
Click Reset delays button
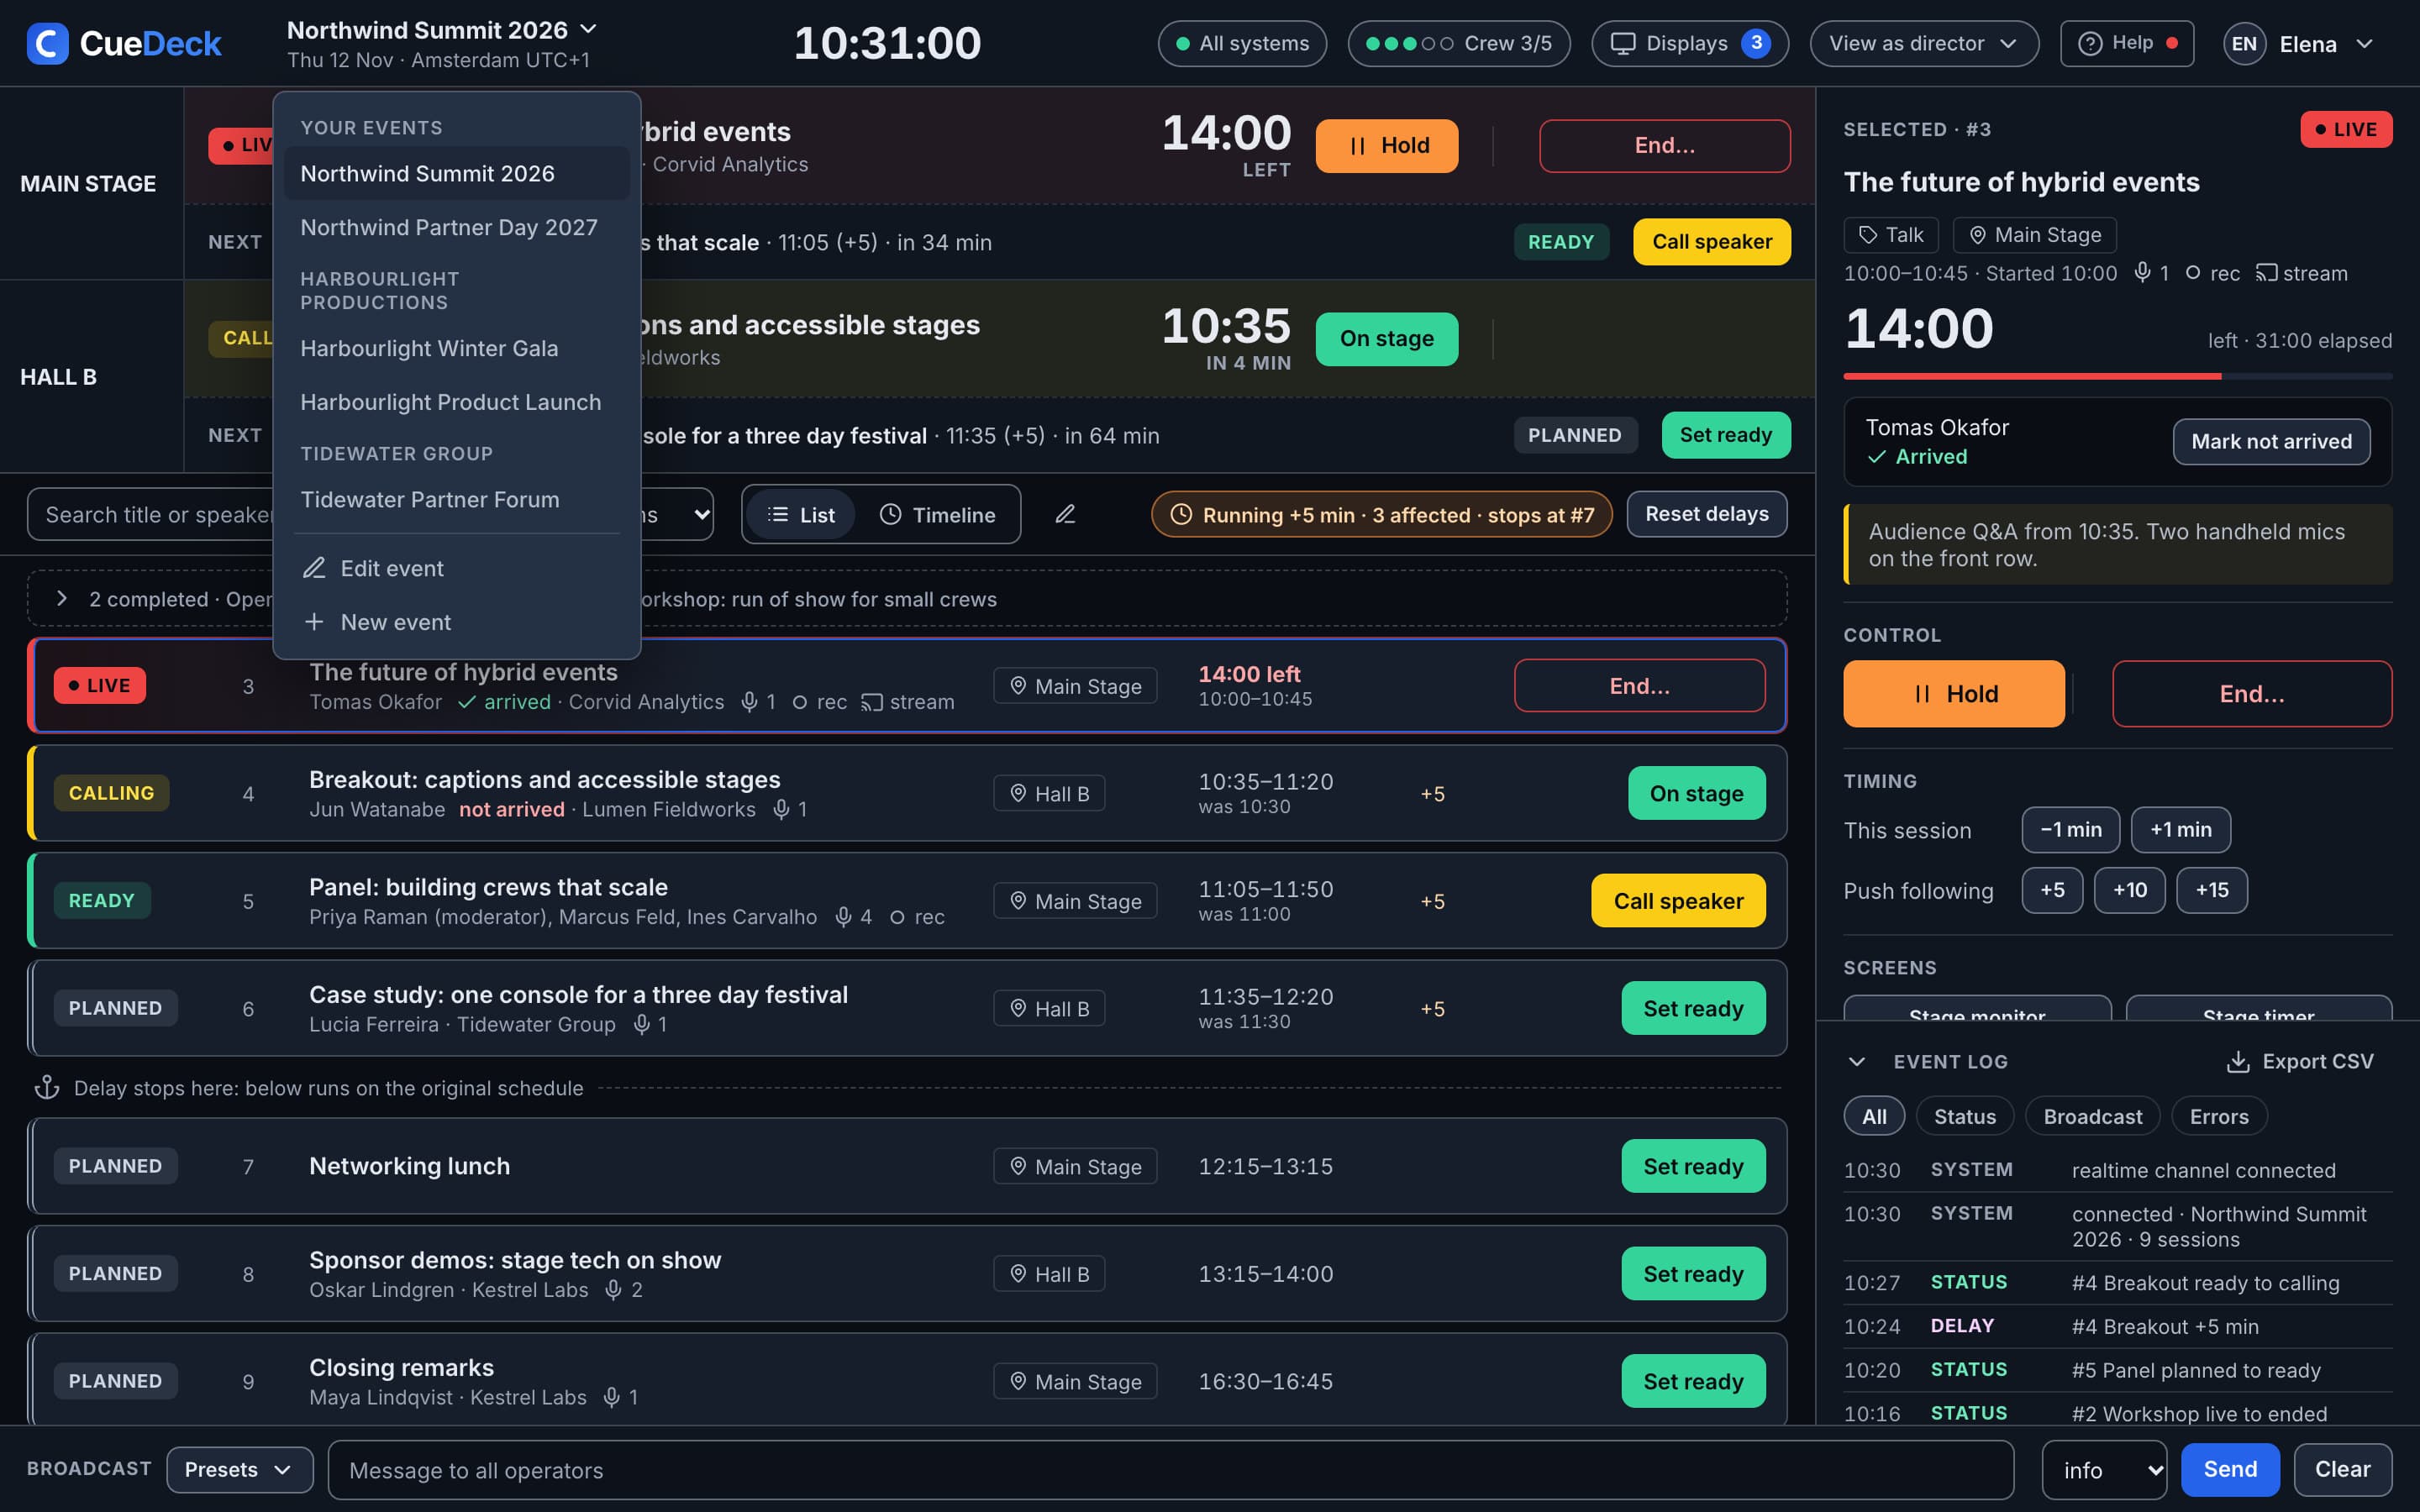coord(1706,514)
